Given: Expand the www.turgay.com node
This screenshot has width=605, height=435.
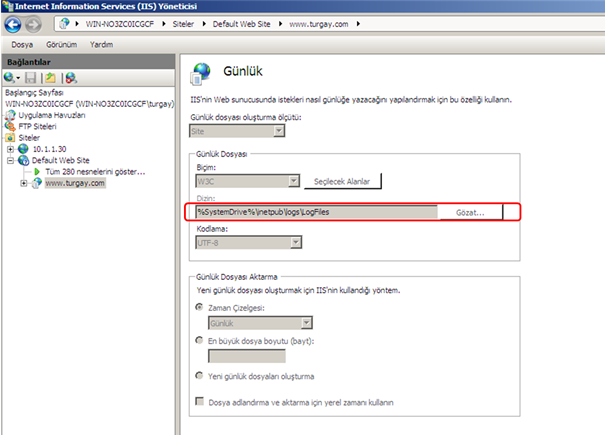Looking at the screenshot, I should (x=24, y=183).
